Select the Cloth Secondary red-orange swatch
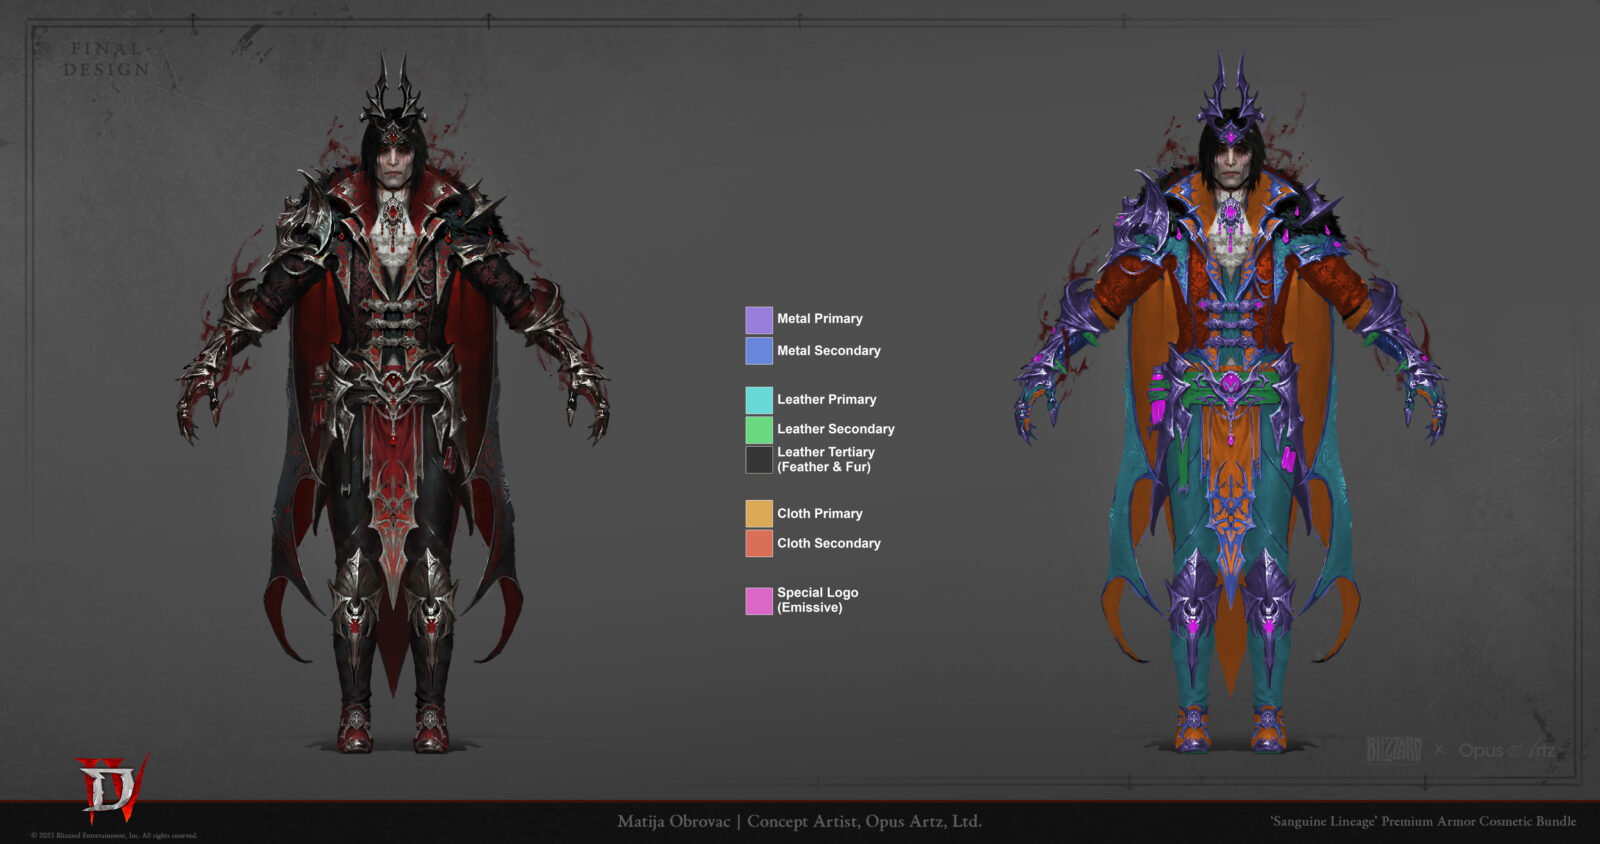This screenshot has height=844, width=1600. click(759, 543)
